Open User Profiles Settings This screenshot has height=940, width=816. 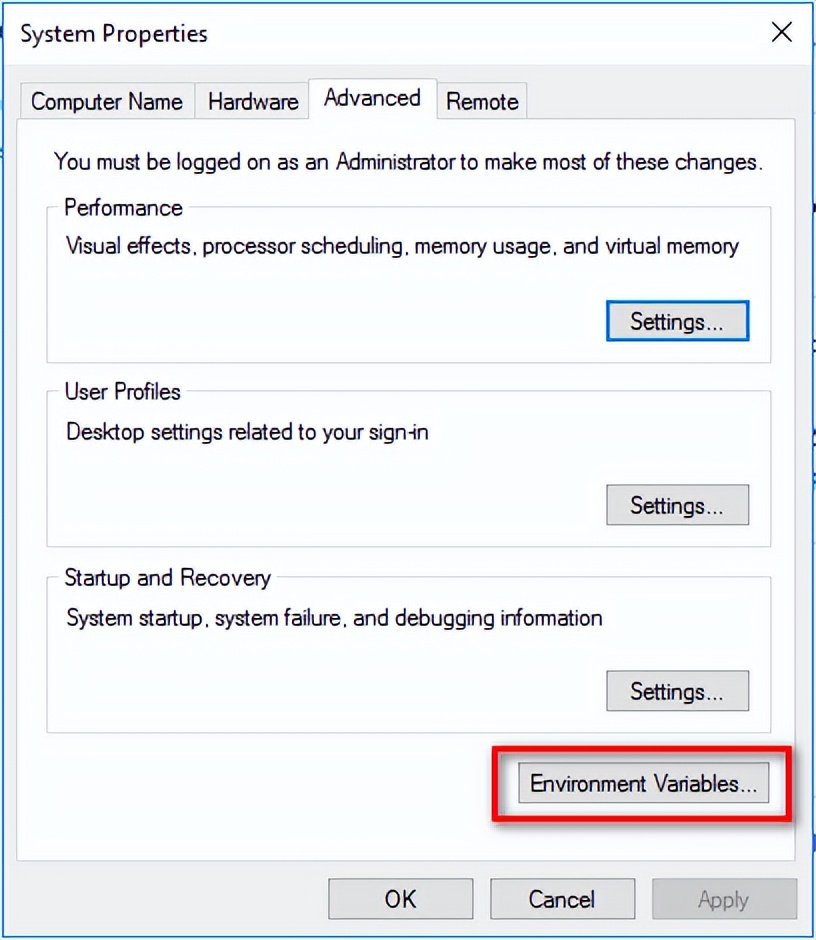click(677, 505)
